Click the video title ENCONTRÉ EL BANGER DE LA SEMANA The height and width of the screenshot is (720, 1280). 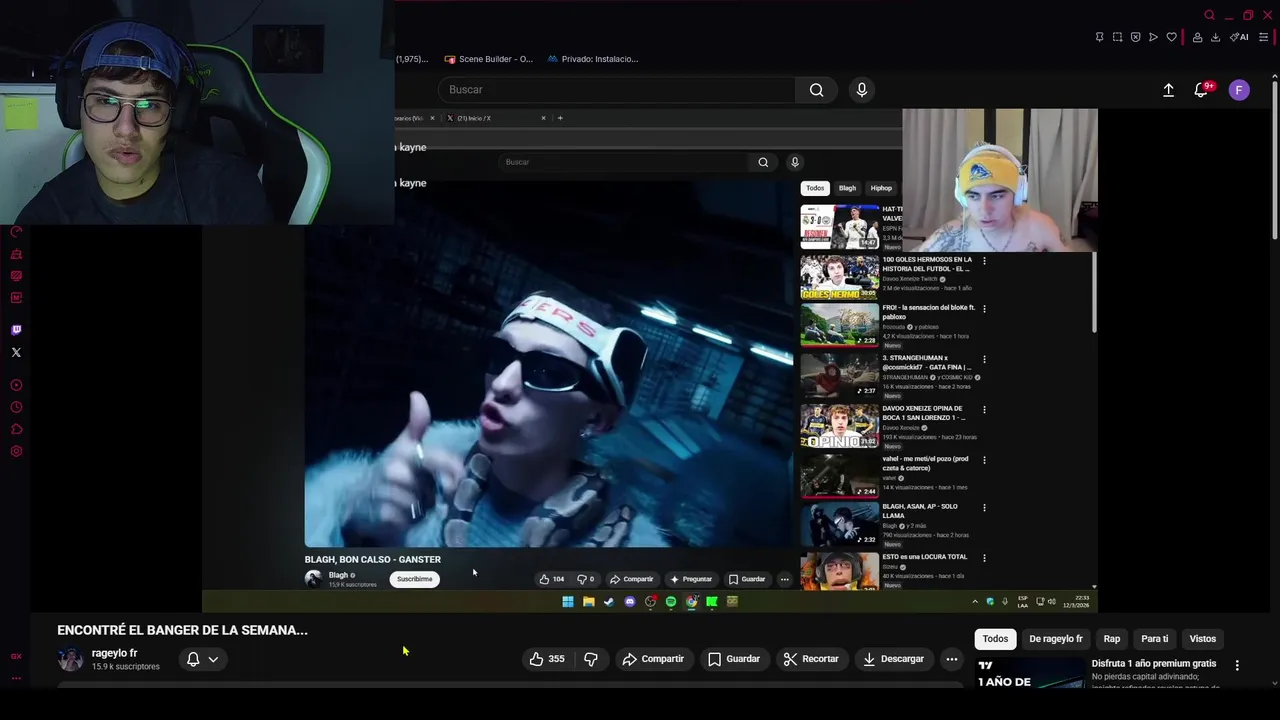[182, 630]
